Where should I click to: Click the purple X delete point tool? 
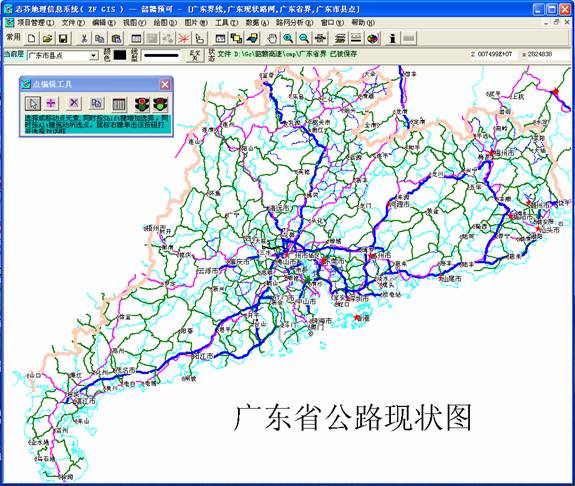tap(74, 104)
